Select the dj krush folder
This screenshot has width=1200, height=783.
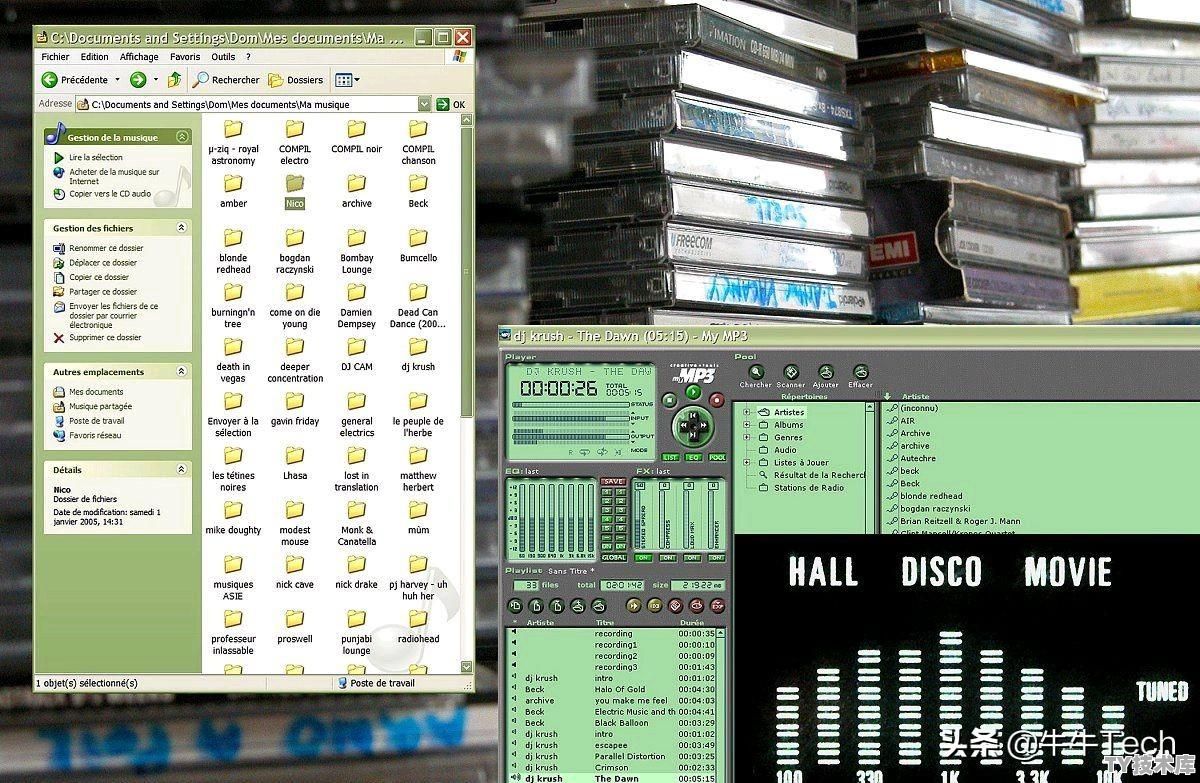click(418, 353)
